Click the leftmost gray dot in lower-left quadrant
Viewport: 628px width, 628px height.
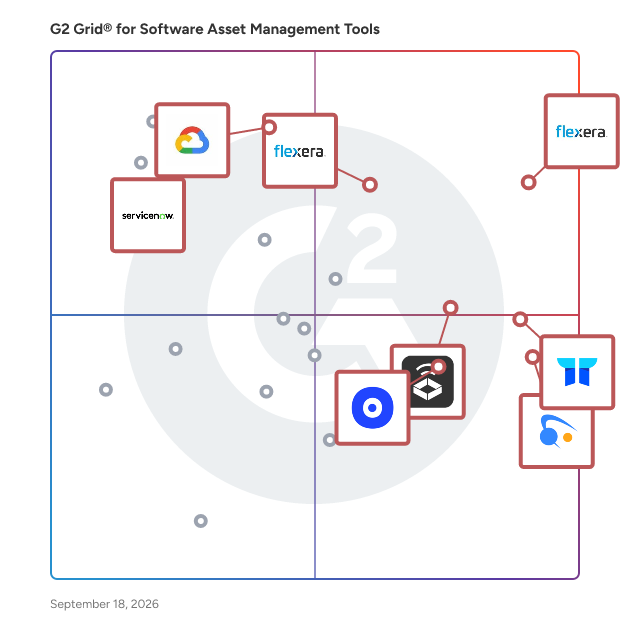click(x=106, y=389)
